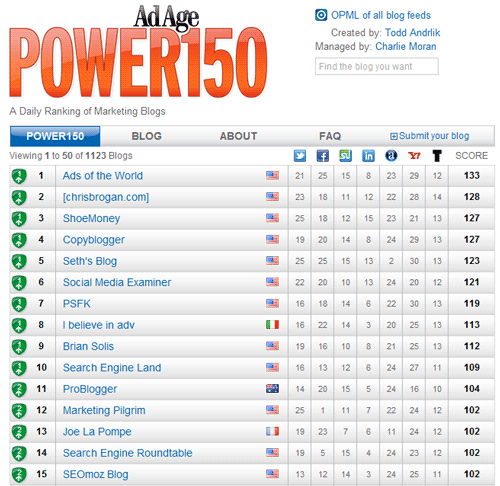
Task: Open the ProBlogger blog link
Action: [90, 389]
